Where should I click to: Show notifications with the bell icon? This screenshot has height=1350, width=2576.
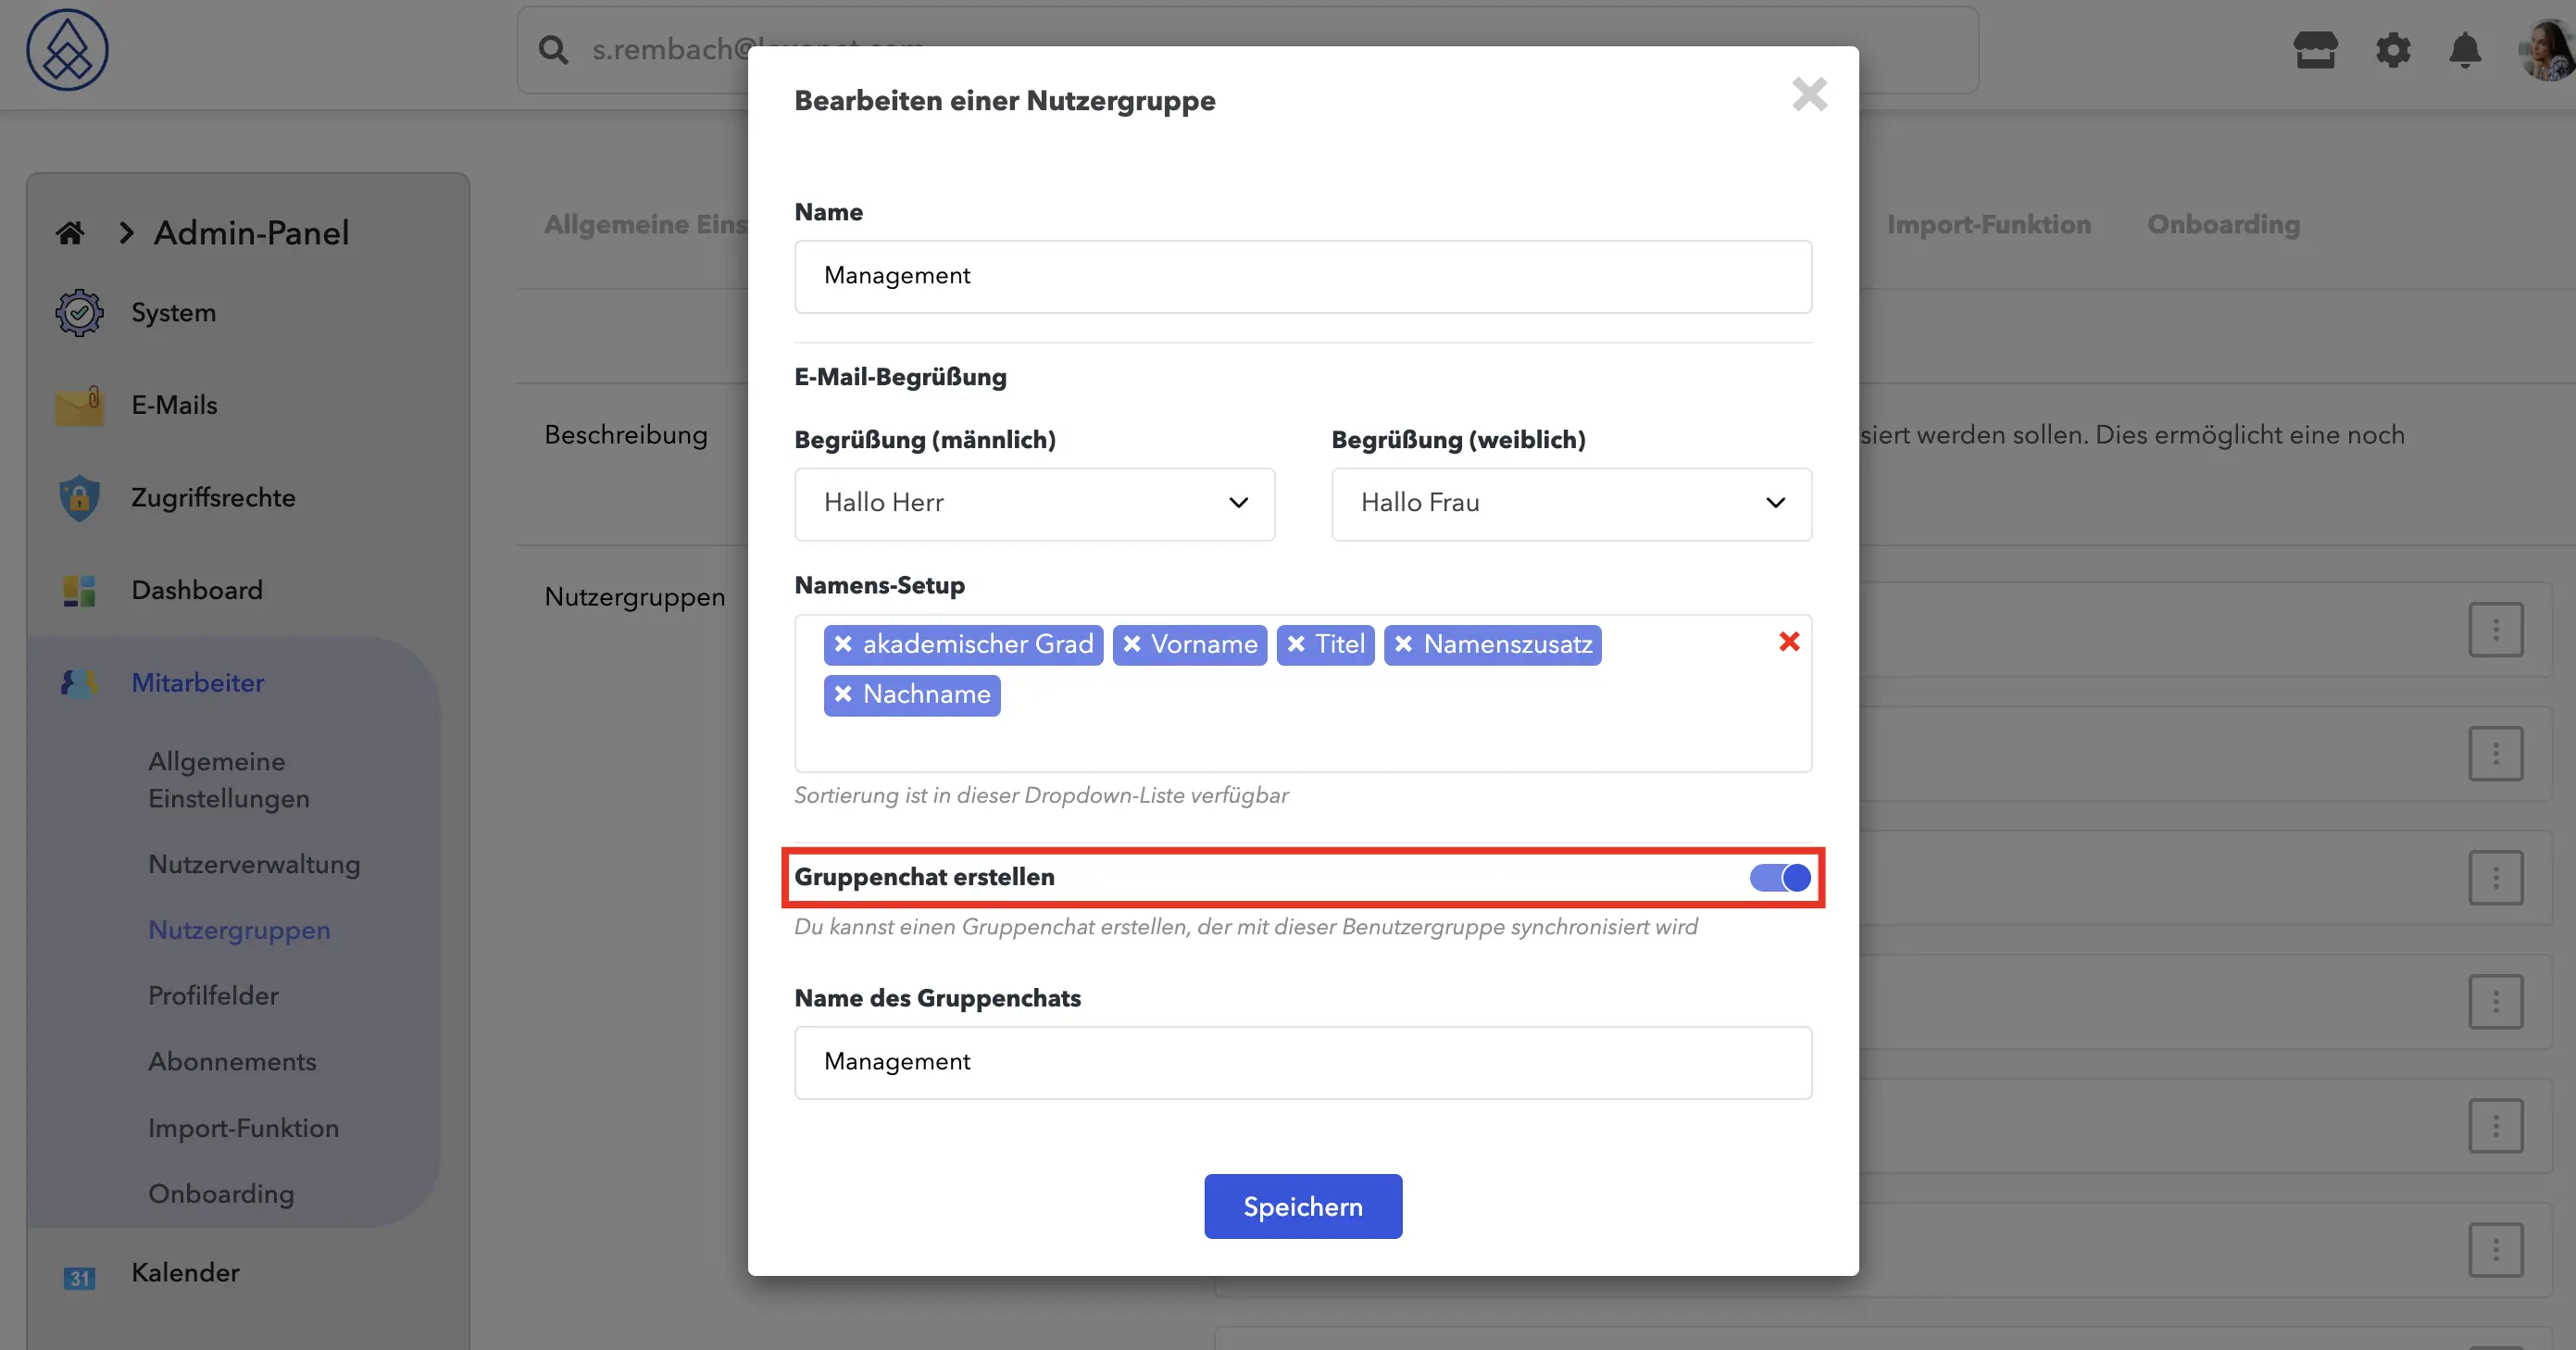[2465, 49]
